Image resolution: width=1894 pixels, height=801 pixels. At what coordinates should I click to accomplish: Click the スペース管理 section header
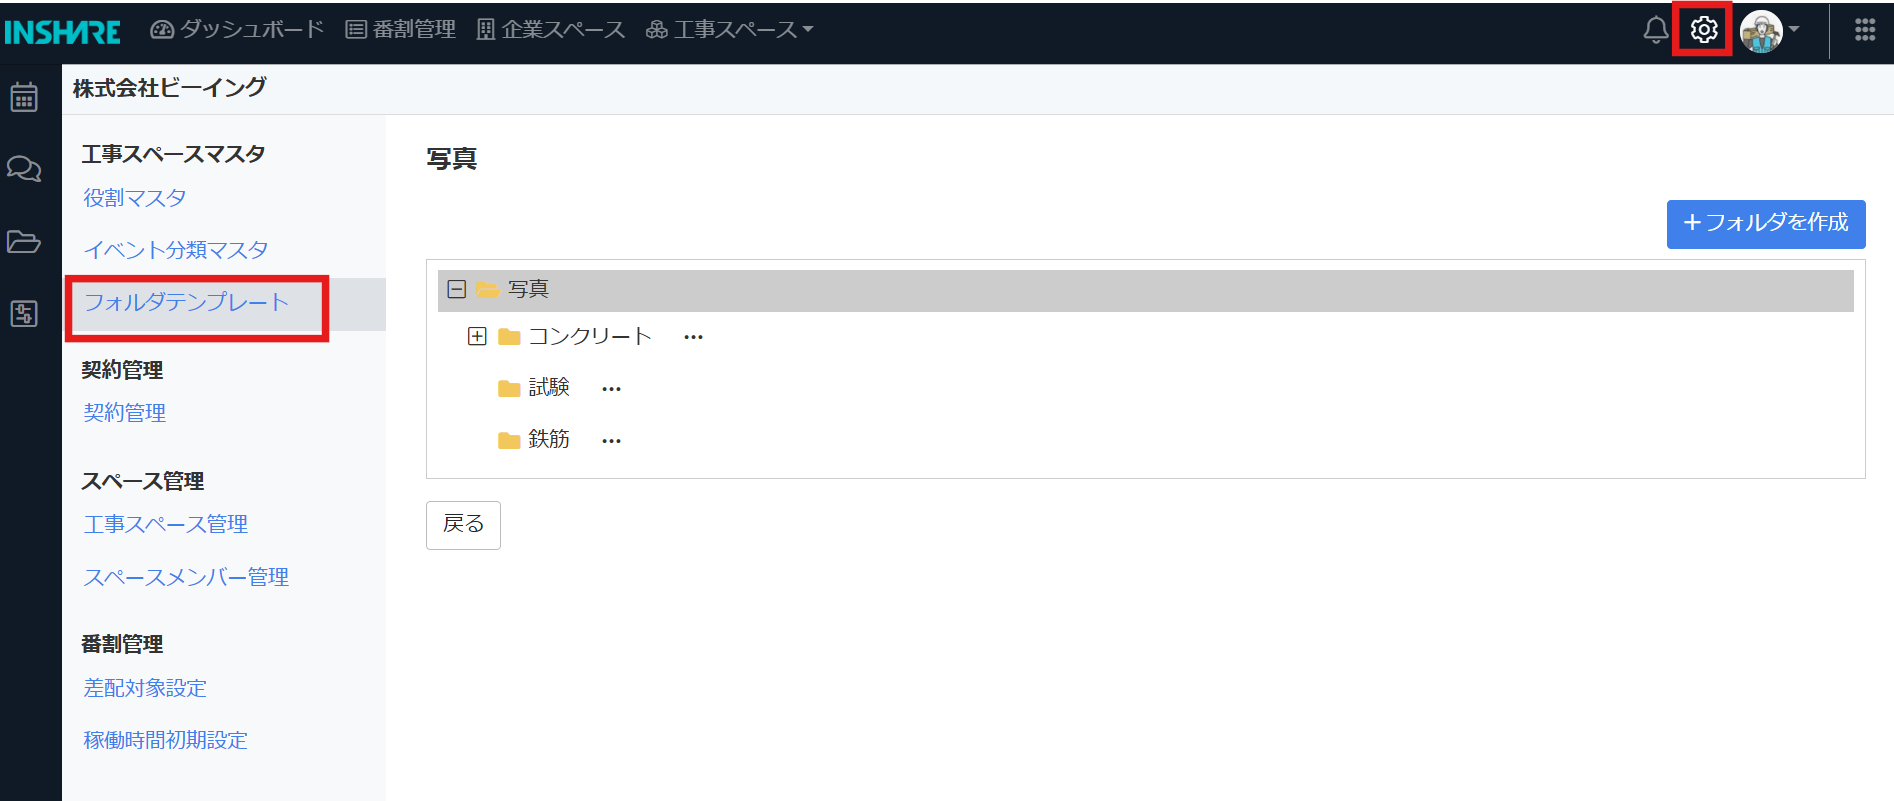tap(142, 481)
